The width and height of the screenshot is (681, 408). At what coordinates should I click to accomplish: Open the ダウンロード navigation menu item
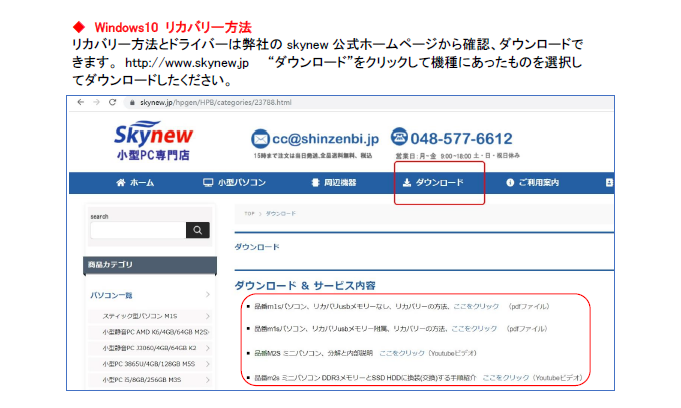click(439, 183)
